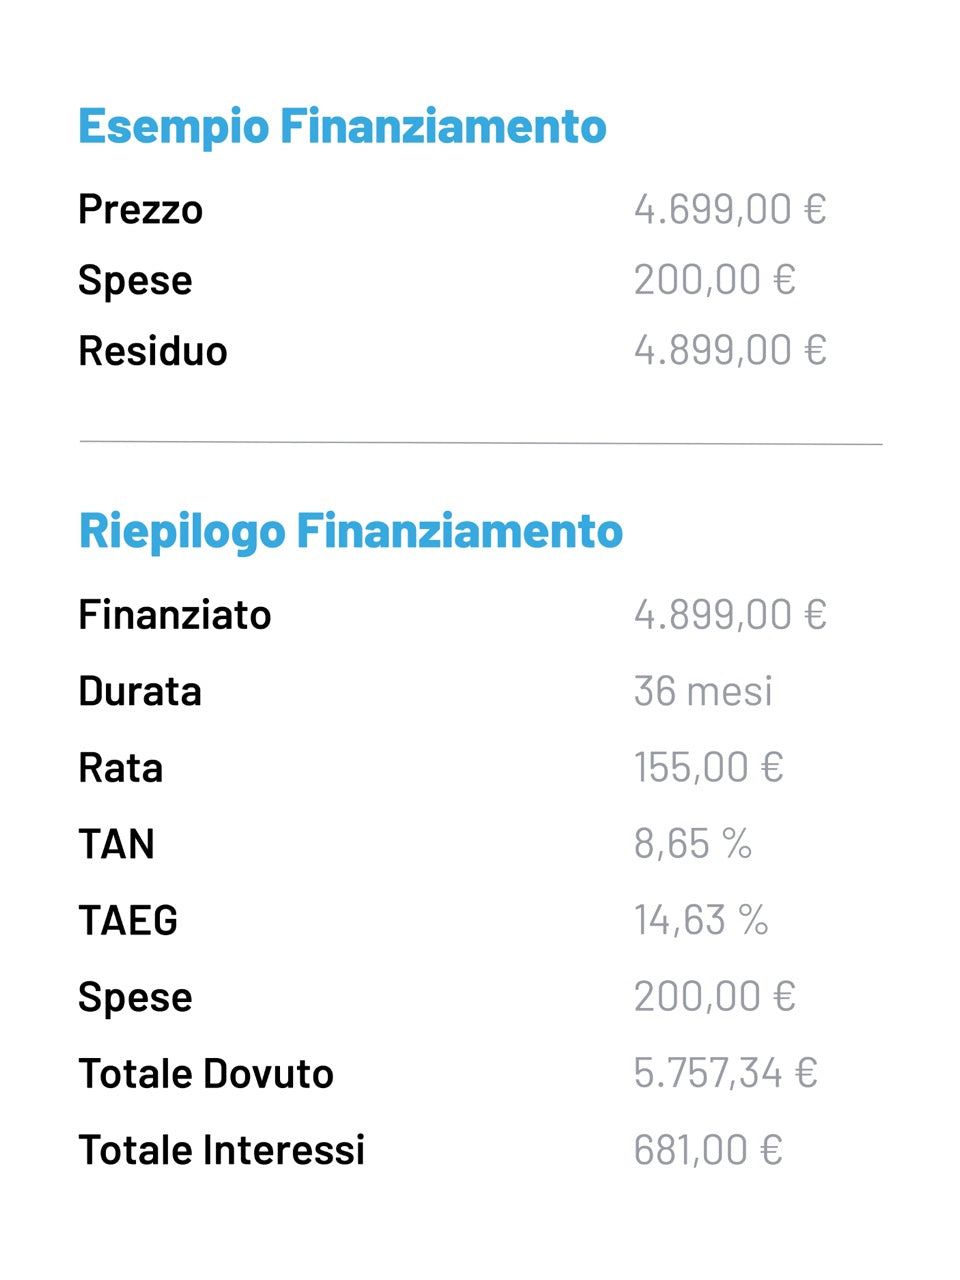Click the Finanziato amount value
The height and width of the screenshot is (1280, 960).
click(729, 614)
